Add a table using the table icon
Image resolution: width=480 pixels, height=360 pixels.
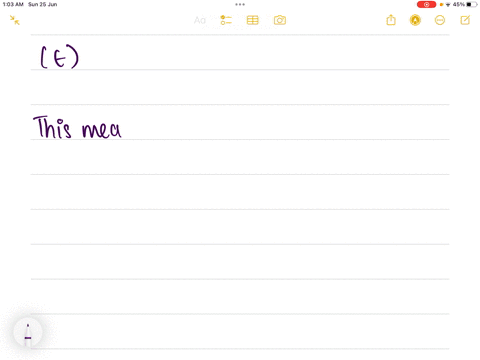click(253, 20)
